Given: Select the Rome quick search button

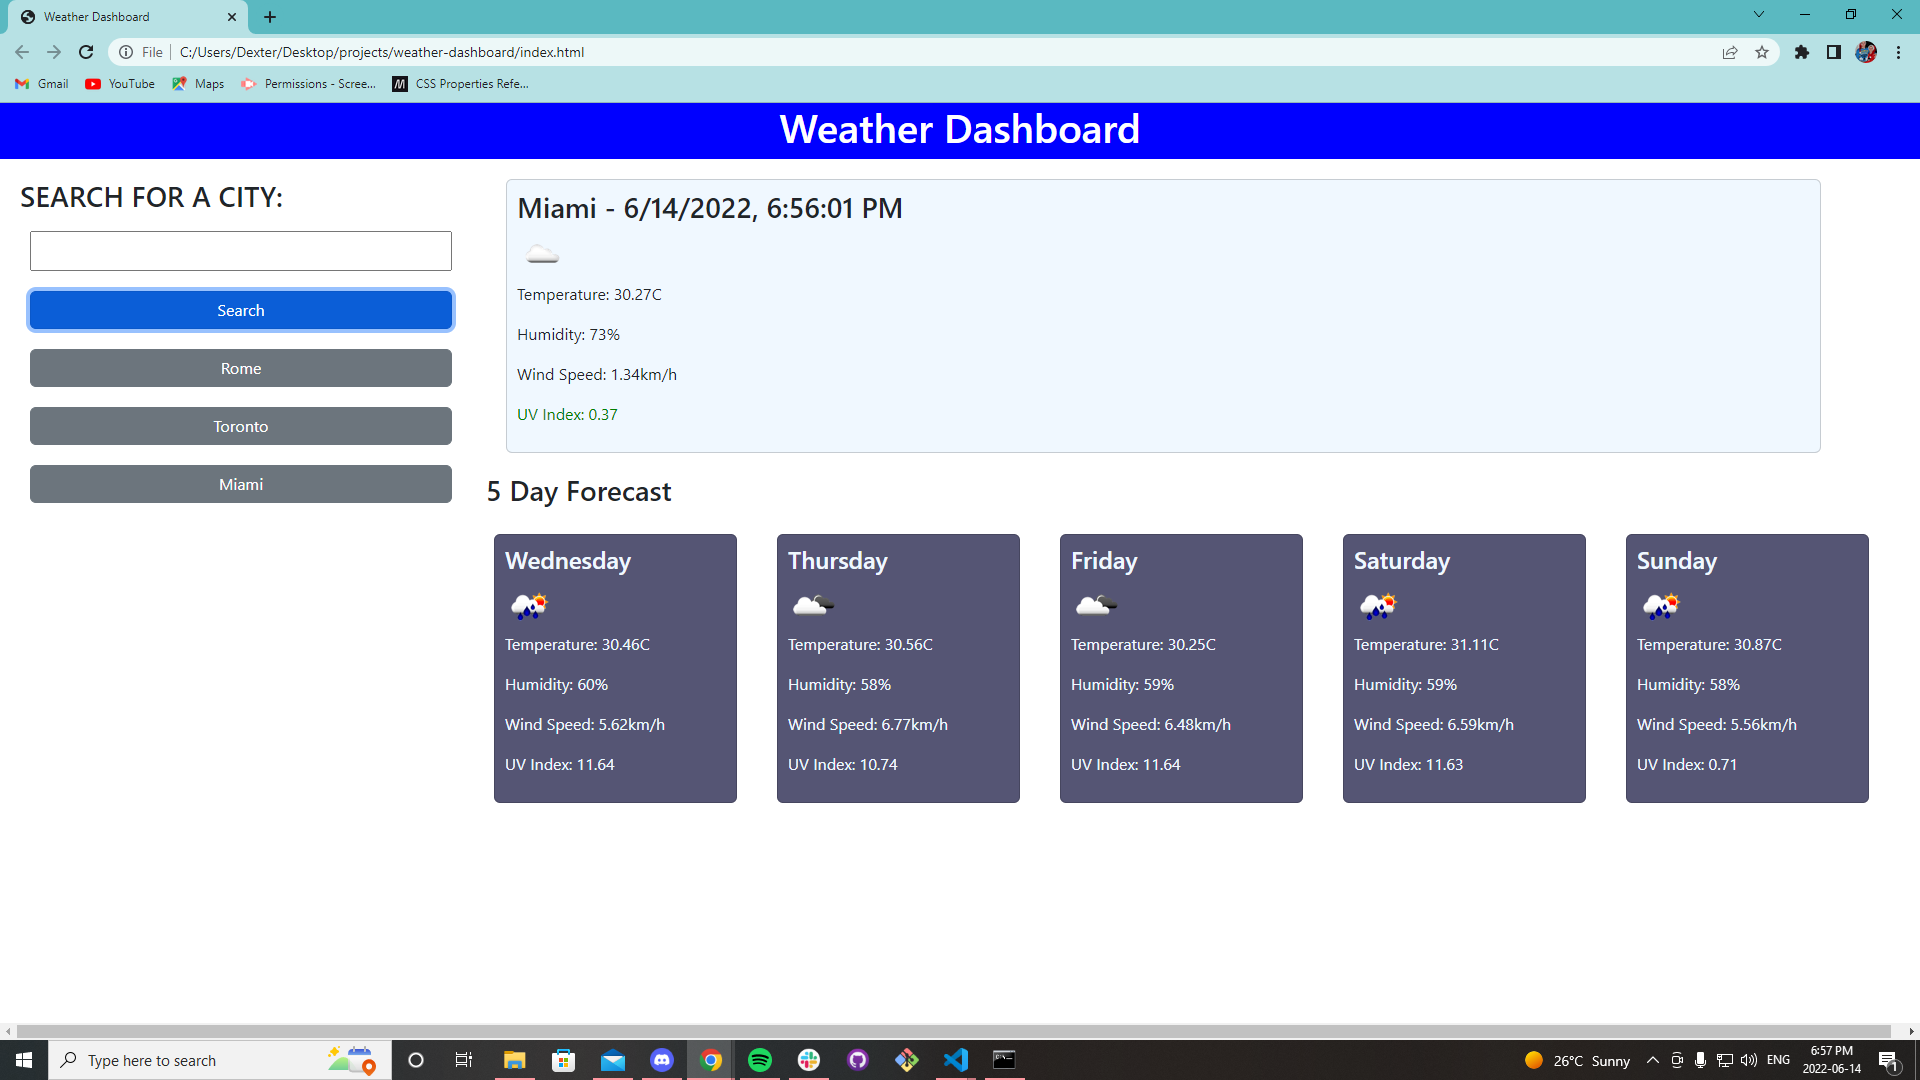Looking at the screenshot, I should 240,368.
